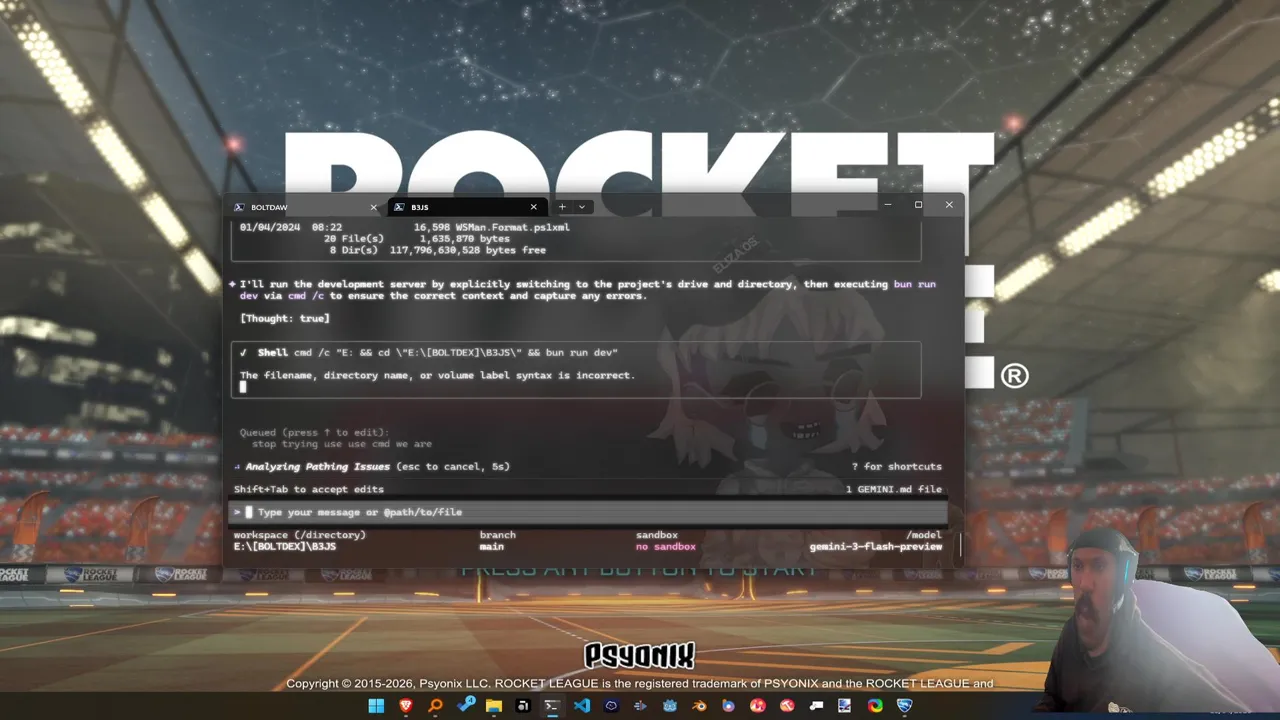This screenshot has height=720, width=1280.
Task: Close the B3JS tab
Action: pyautogui.click(x=533, y=207)
